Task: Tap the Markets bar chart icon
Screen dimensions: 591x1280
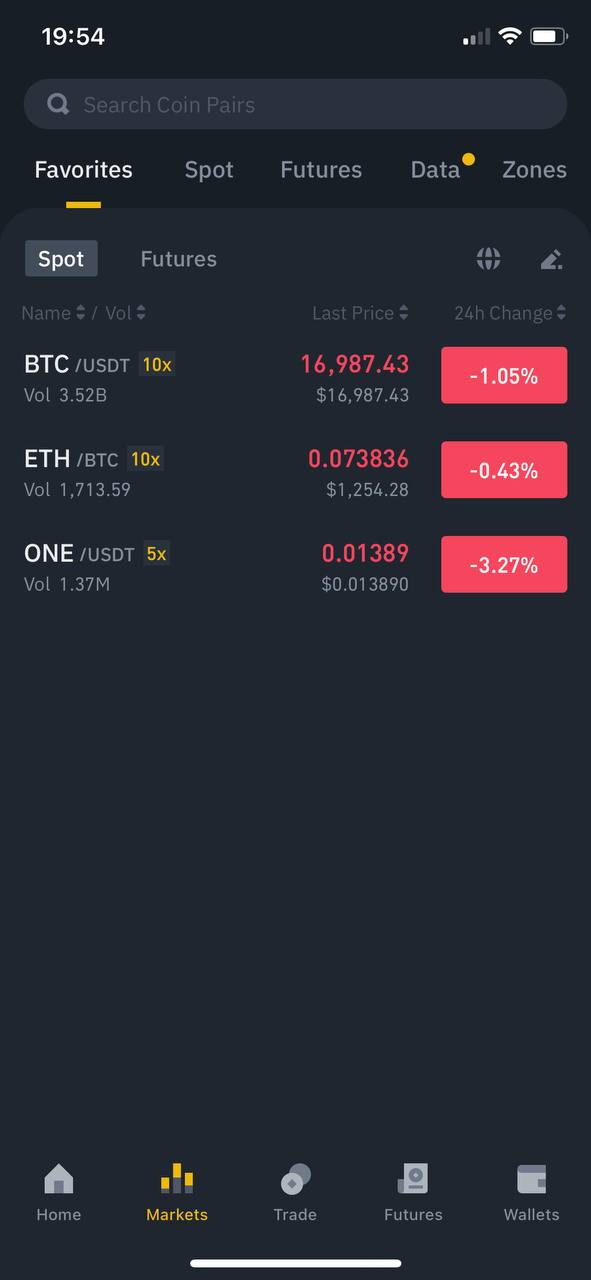Action: click(x=177, y=1179)
